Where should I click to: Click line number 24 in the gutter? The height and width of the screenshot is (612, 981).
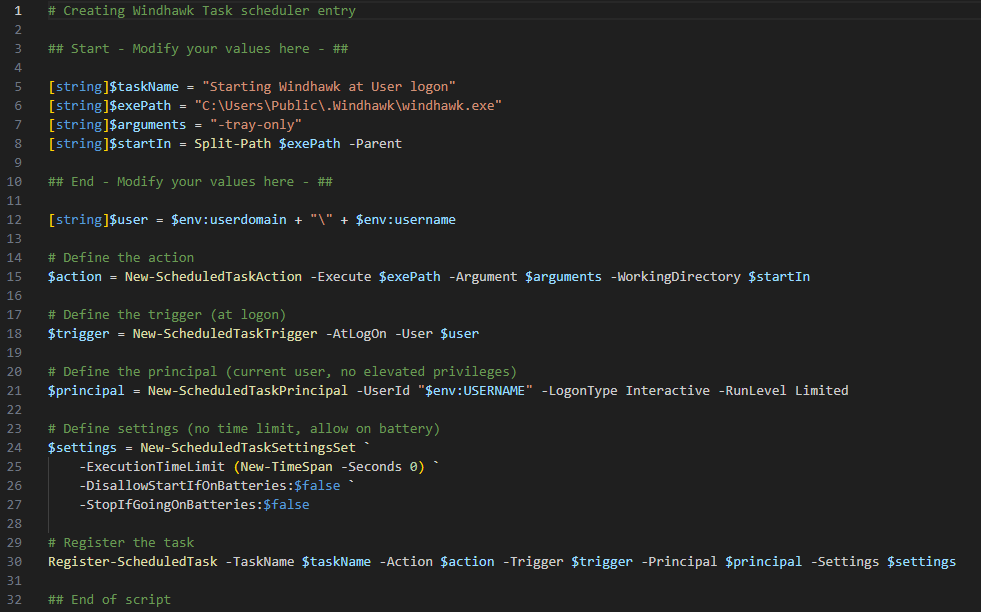tap(15, 447)
